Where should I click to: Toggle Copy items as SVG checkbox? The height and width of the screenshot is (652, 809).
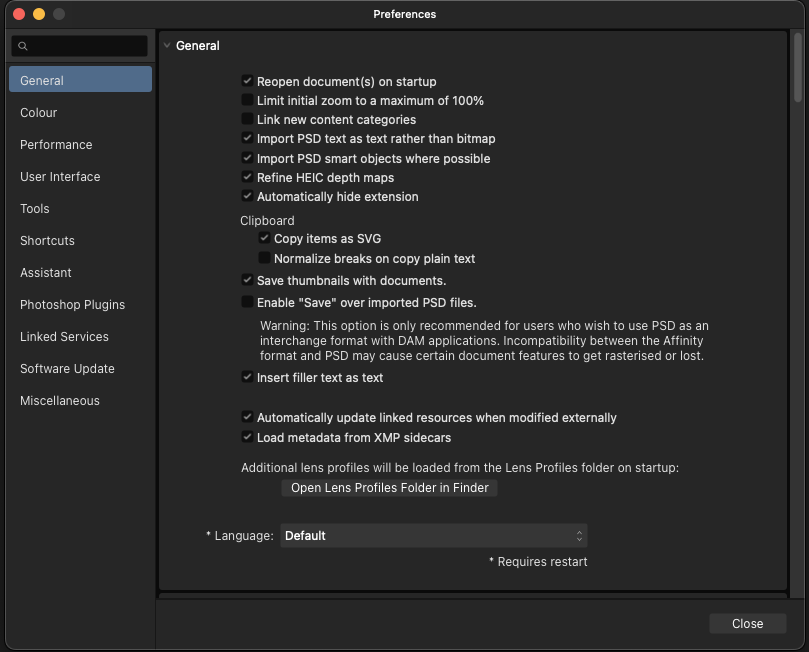coord(264,238)
